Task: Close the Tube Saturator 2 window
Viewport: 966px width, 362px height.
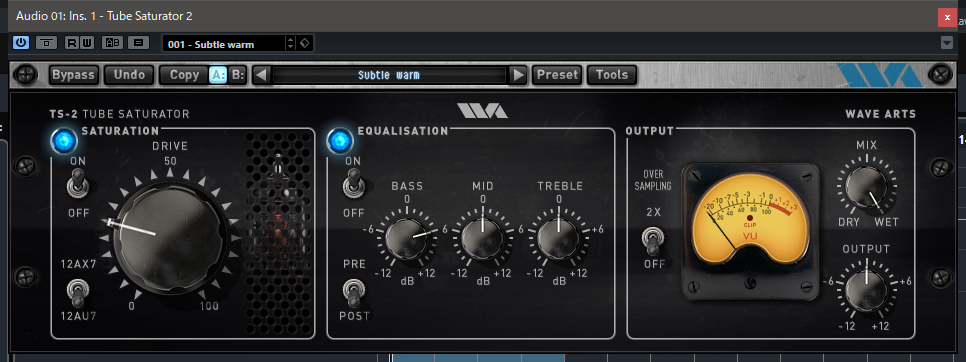Action: click(947, 17)
